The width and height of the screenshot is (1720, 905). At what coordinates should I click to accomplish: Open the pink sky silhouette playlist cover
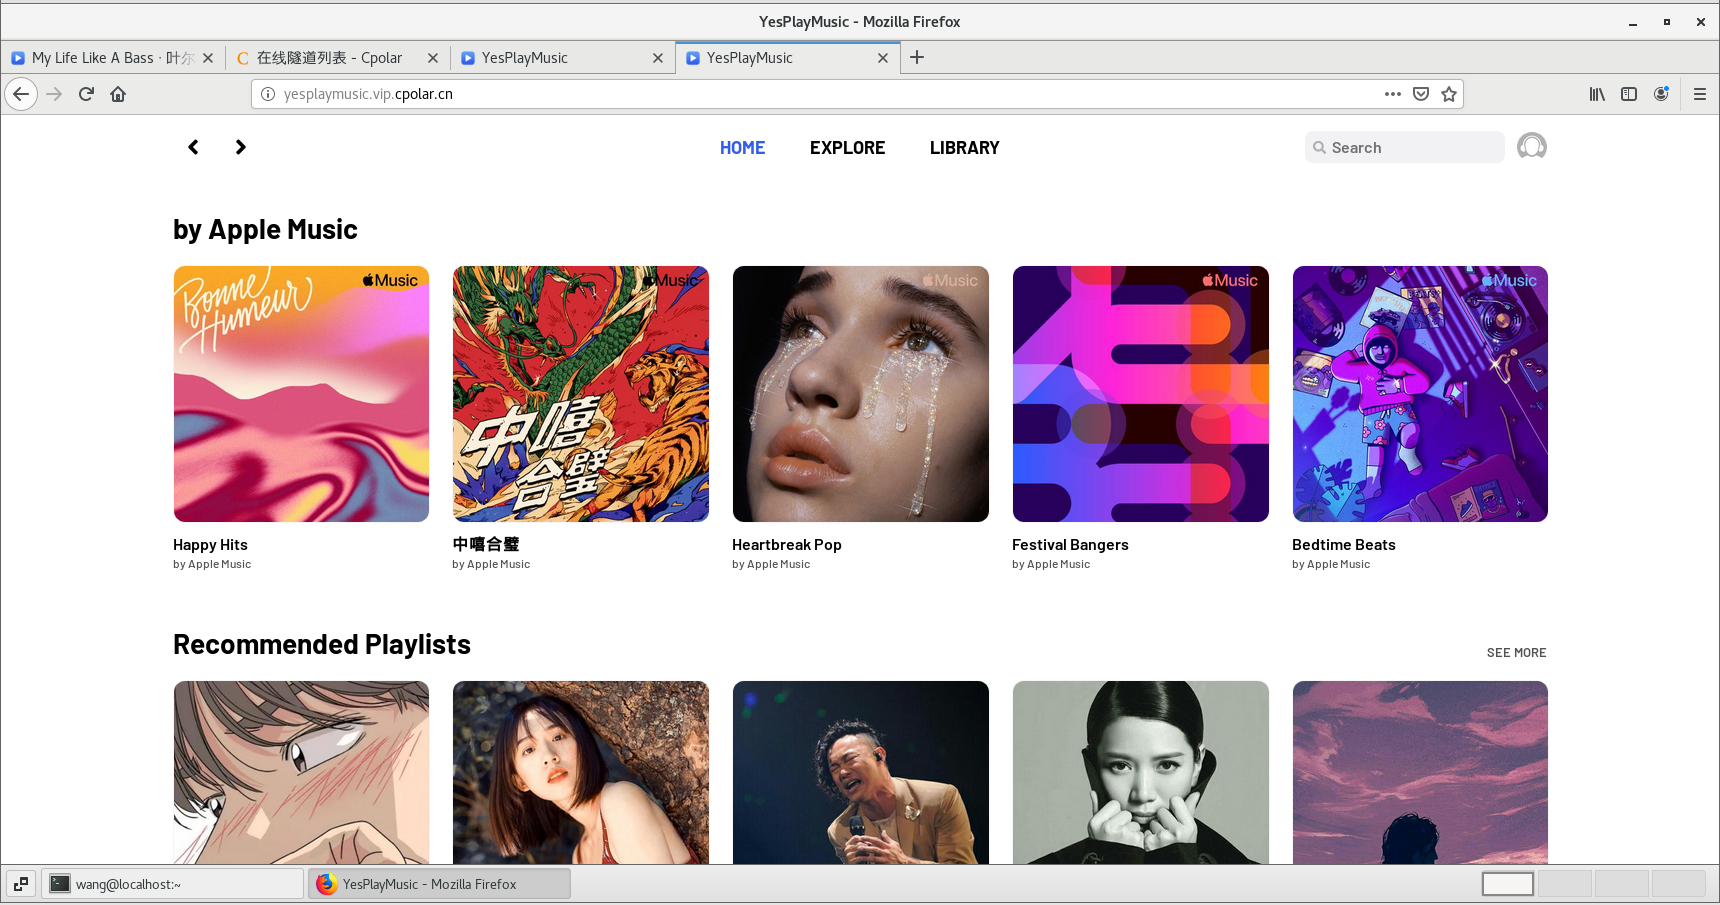click(x=1420, y=772)
